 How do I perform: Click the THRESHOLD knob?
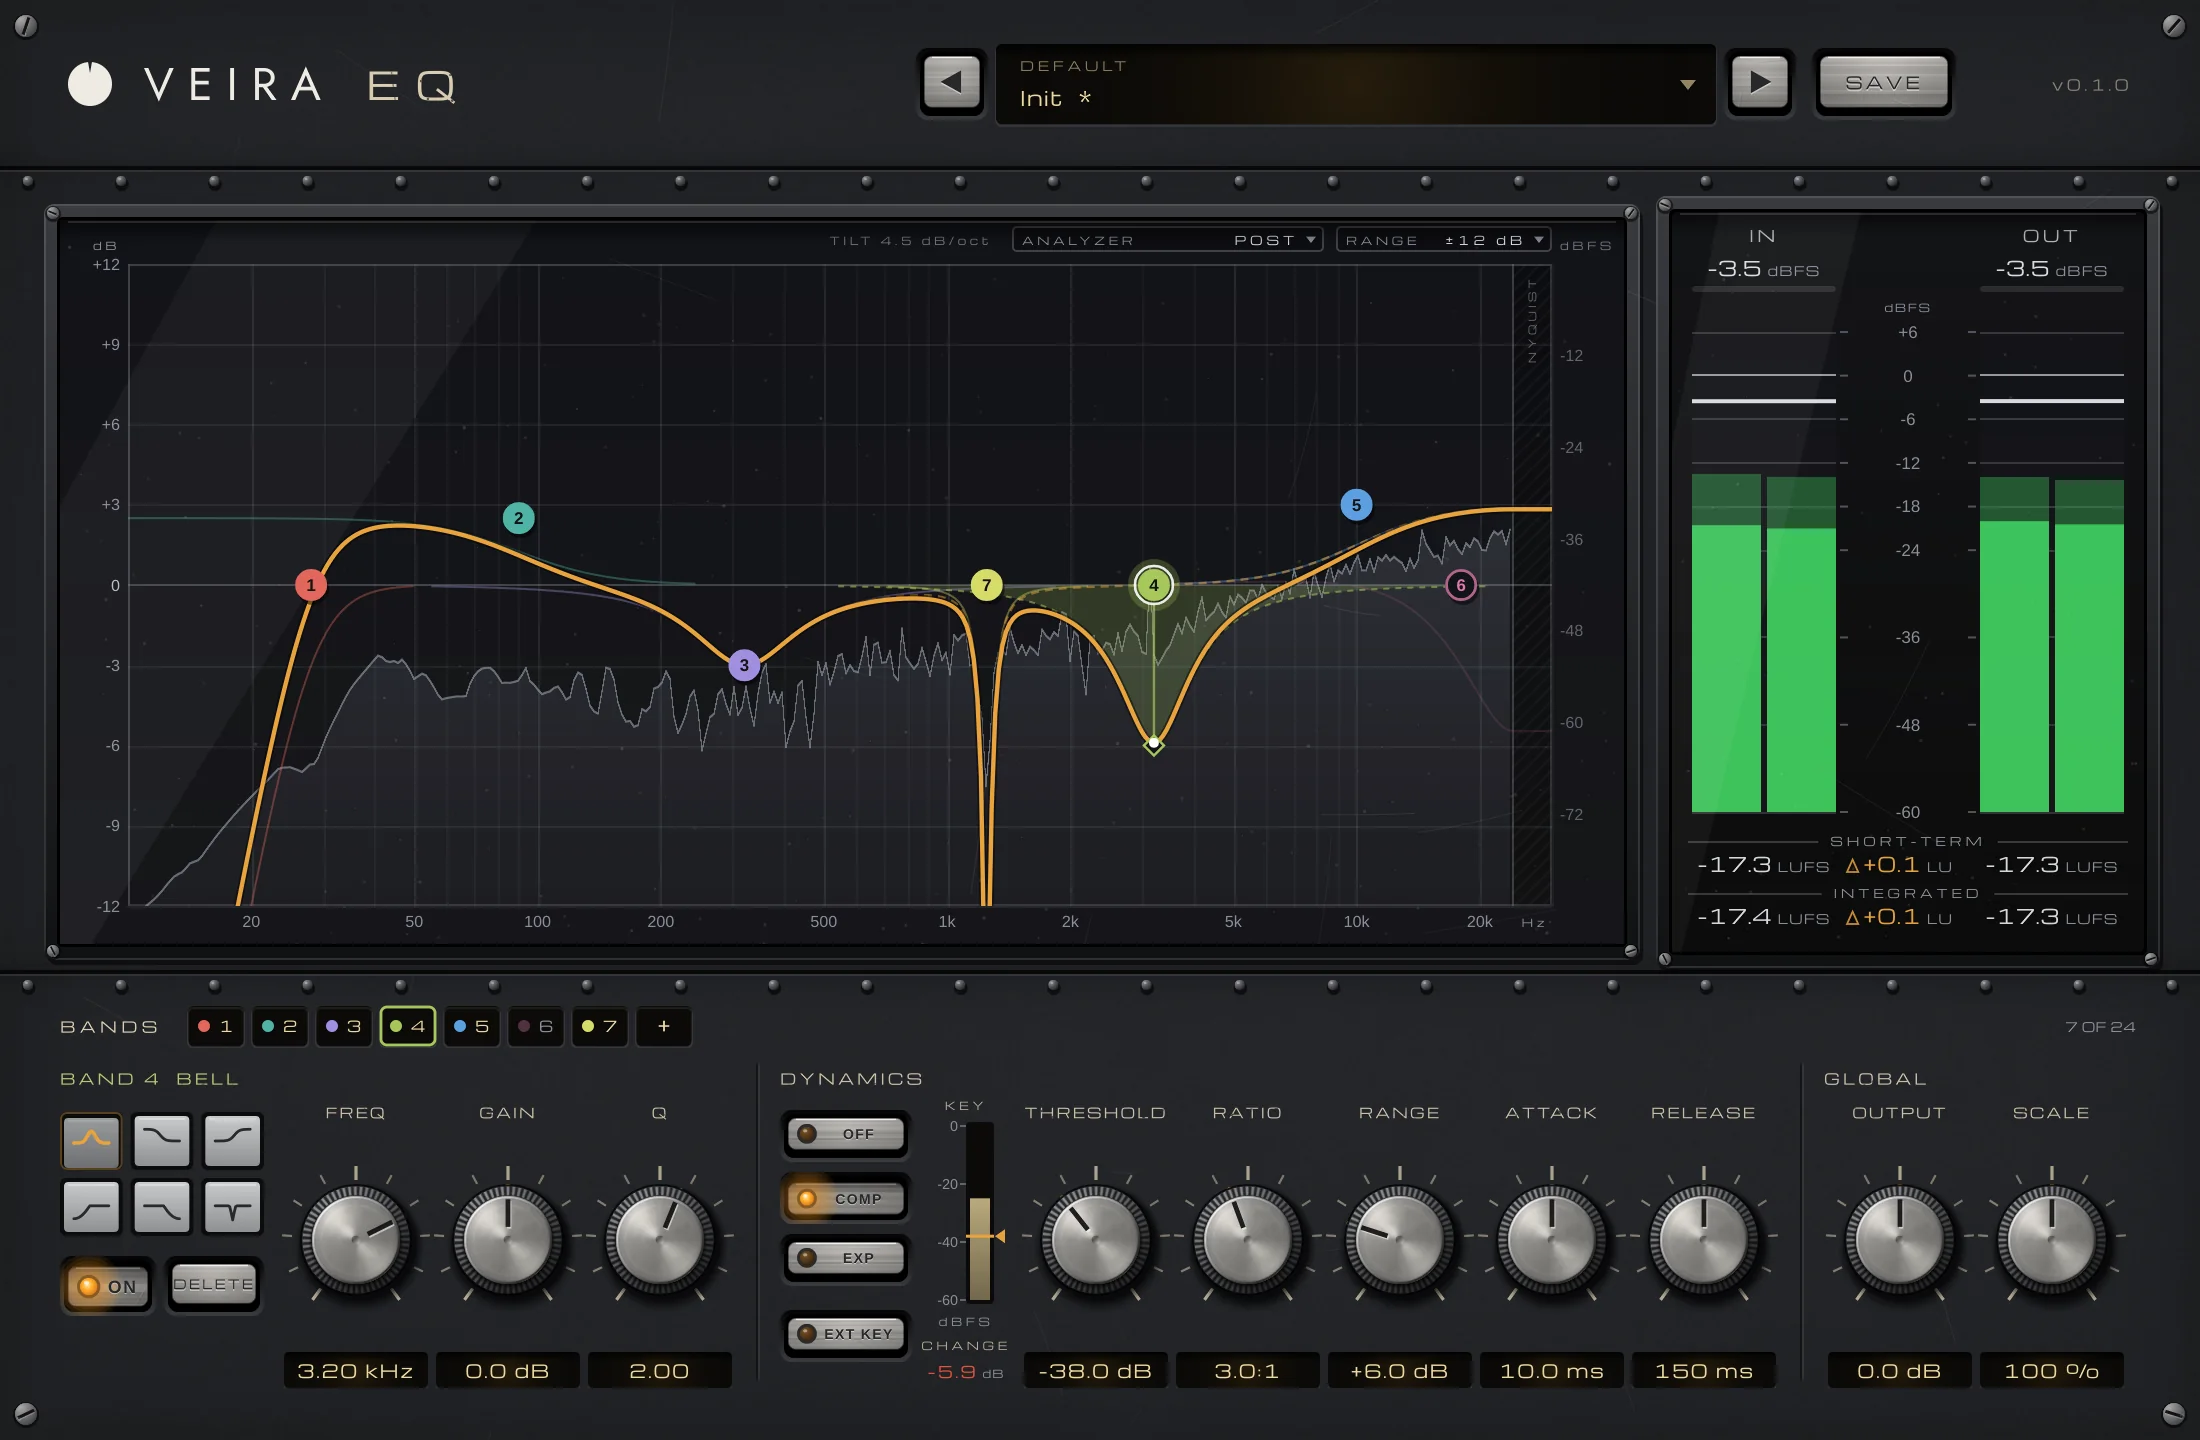pyautogui.click(x=1095, y=1240)
